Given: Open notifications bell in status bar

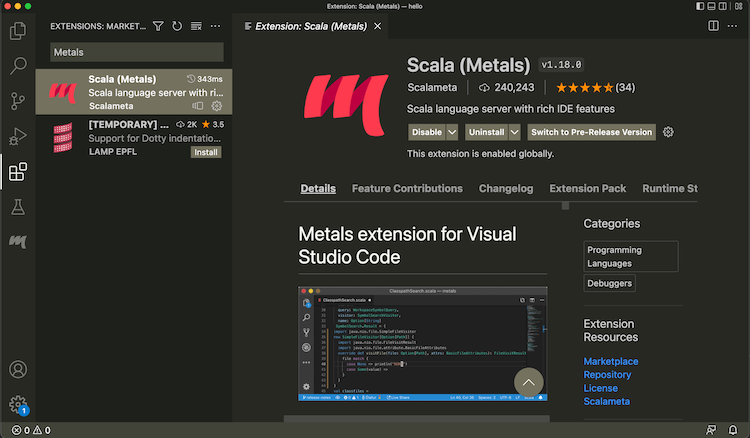Looking at the screenshot, I should (732, 430).
